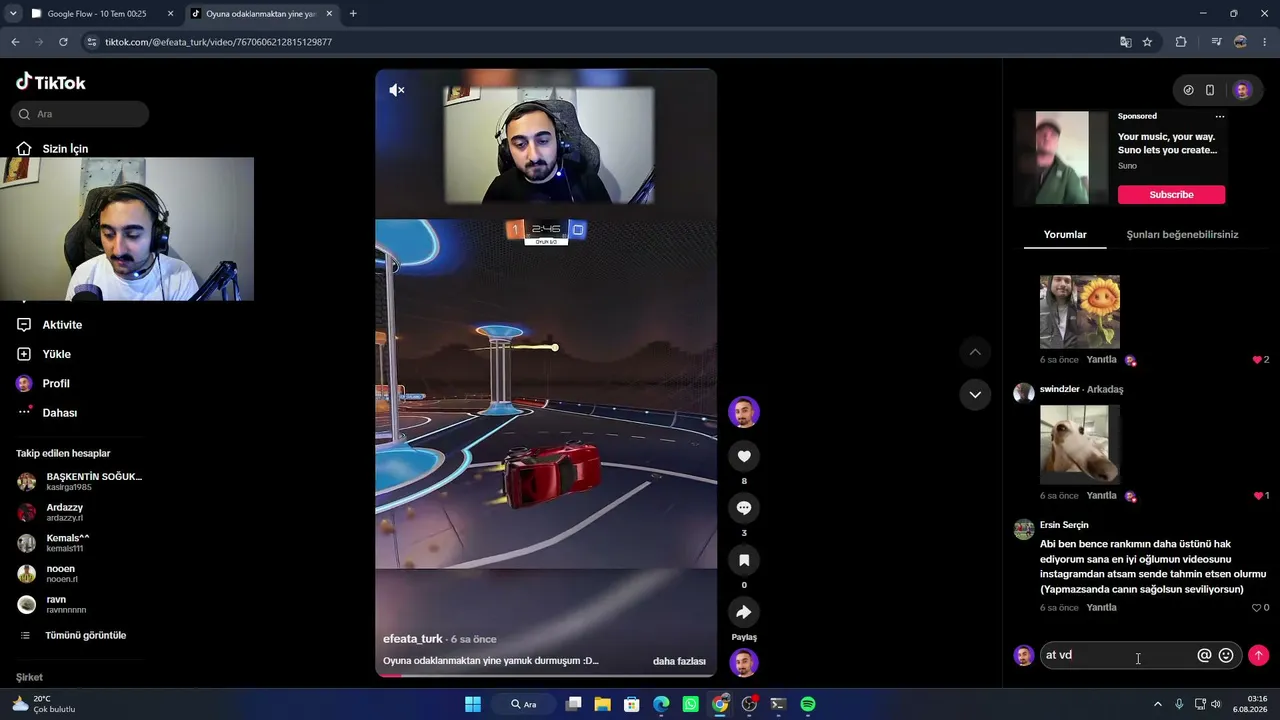Open the Sponsored ad options menu
Image resolution: width=1280 pixels, height=720 pixels.
click(x=1219, y=117)
